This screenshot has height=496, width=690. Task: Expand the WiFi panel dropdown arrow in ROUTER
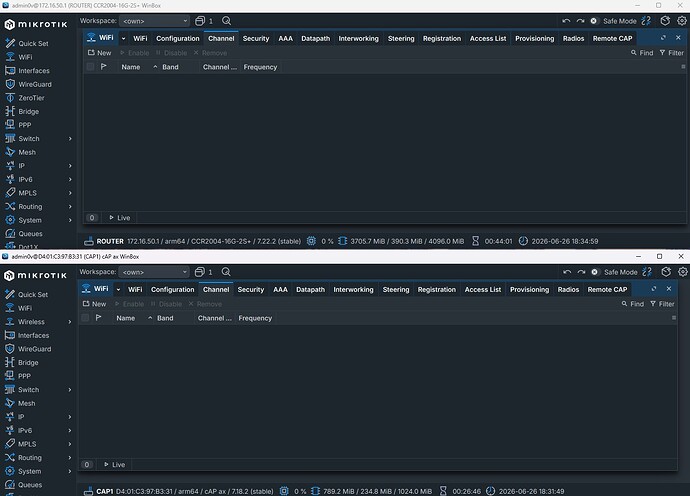[x=123, y=38]
